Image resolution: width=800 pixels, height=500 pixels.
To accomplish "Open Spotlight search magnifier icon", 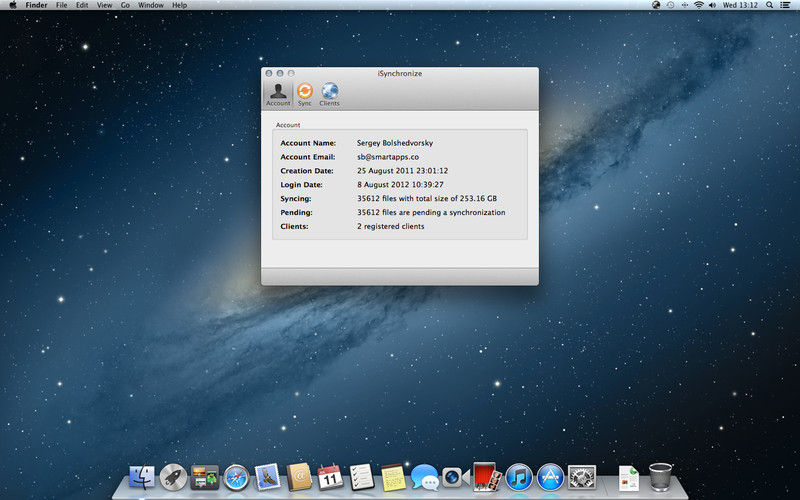I will 769,5.
